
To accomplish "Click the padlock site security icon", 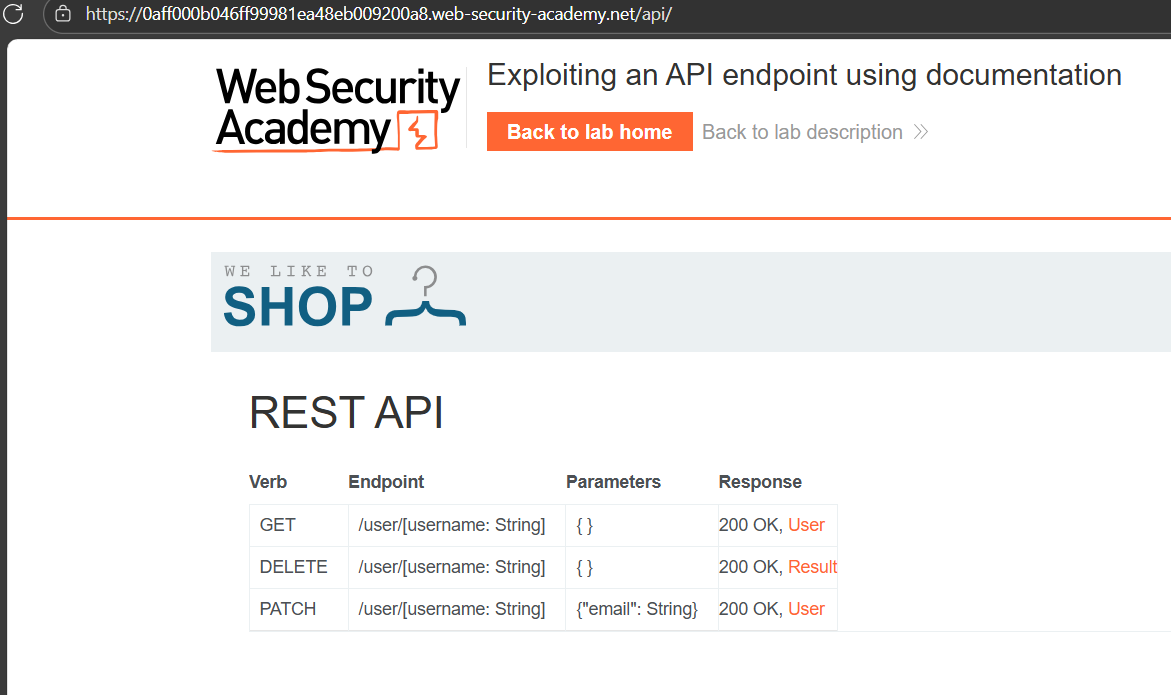I will [x=62, y=14].
